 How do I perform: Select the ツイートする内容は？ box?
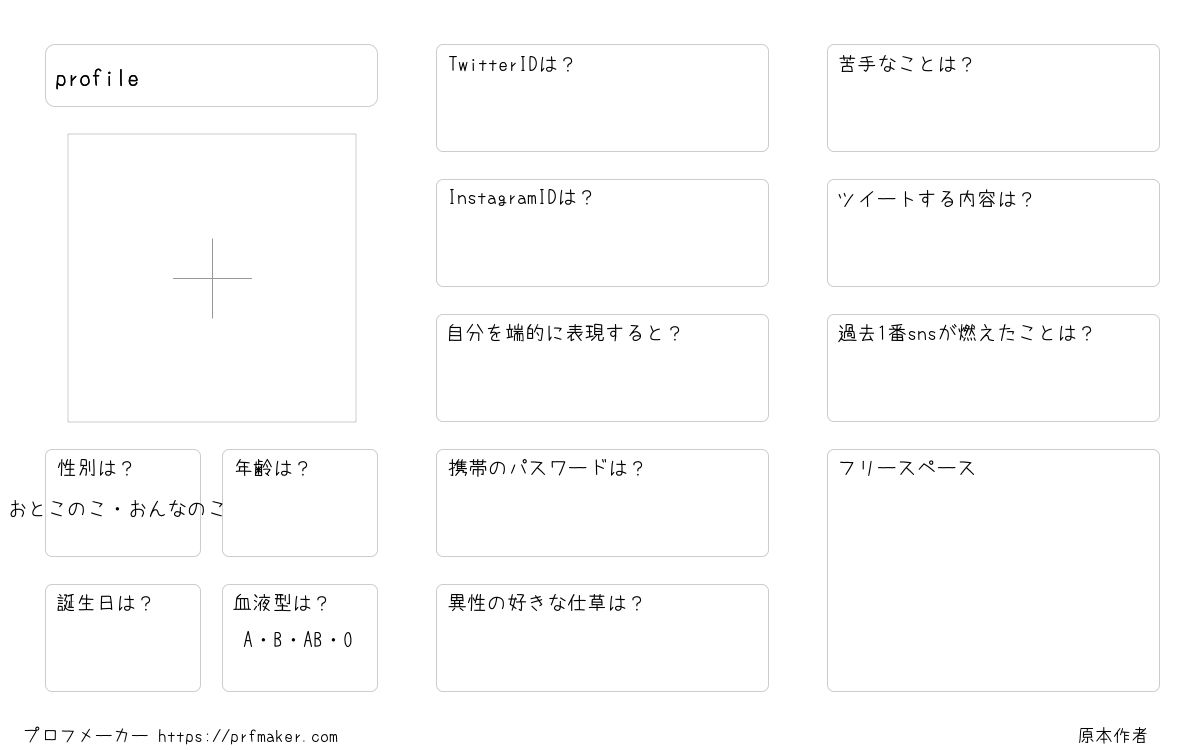click(993, 233)
